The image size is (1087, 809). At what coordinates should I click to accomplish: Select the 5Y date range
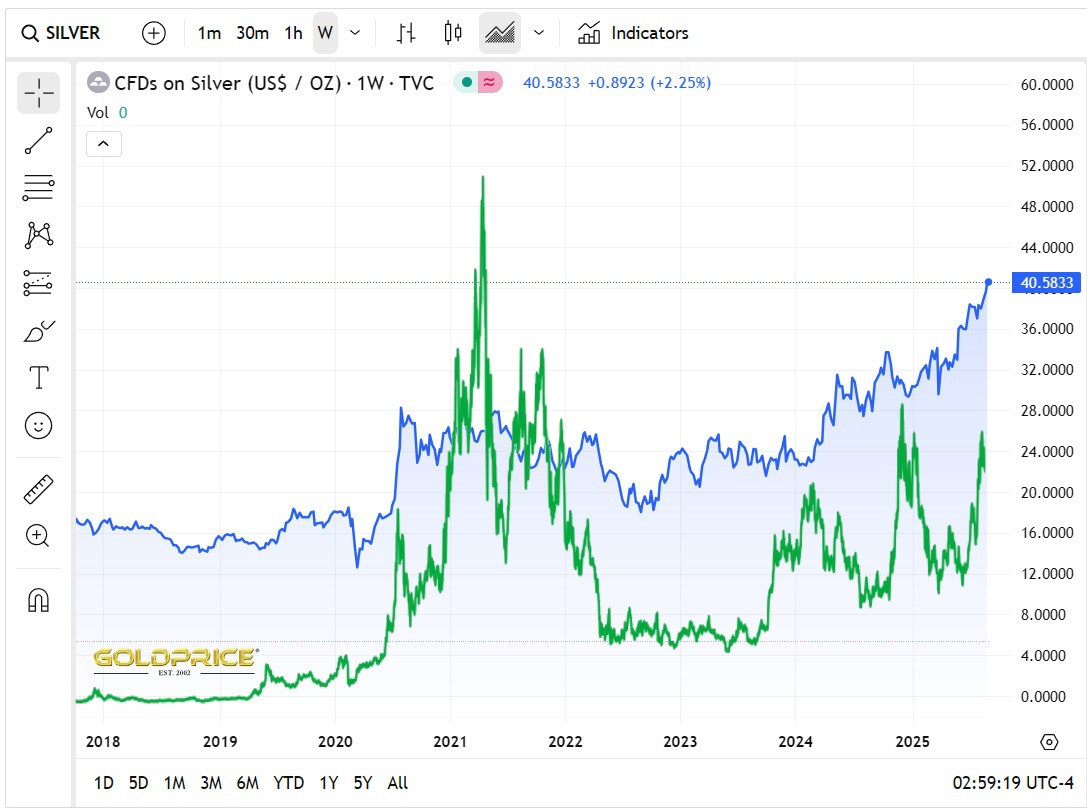(363, 783)
